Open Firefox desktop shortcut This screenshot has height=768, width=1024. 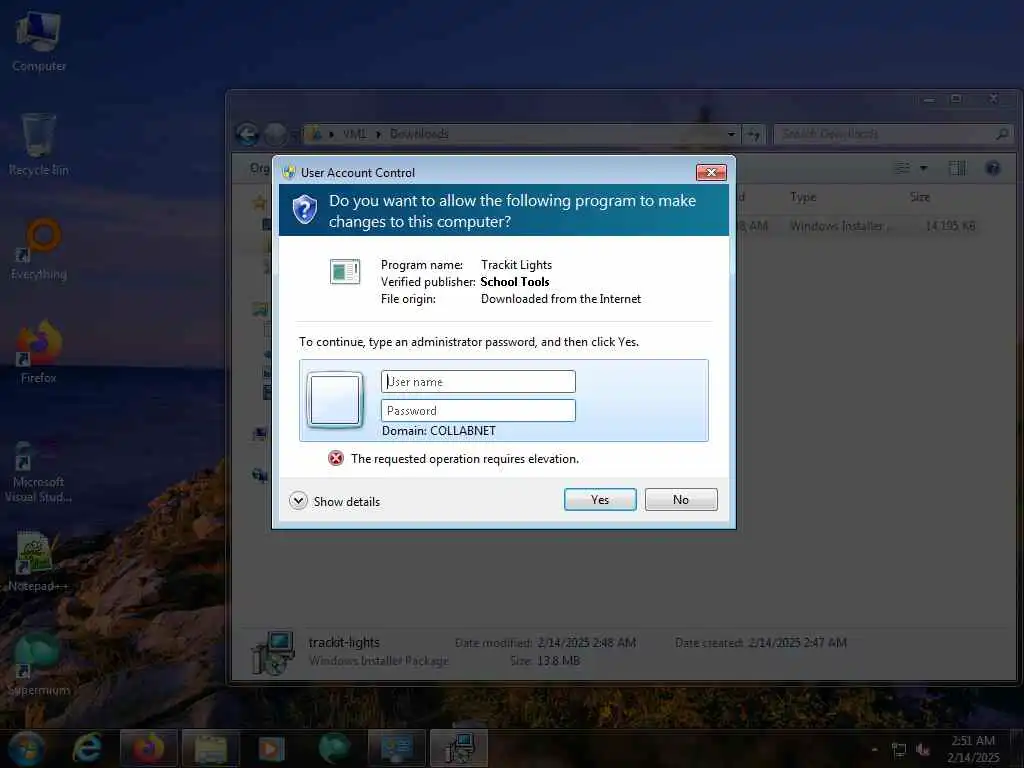click(x=39, y=352)
